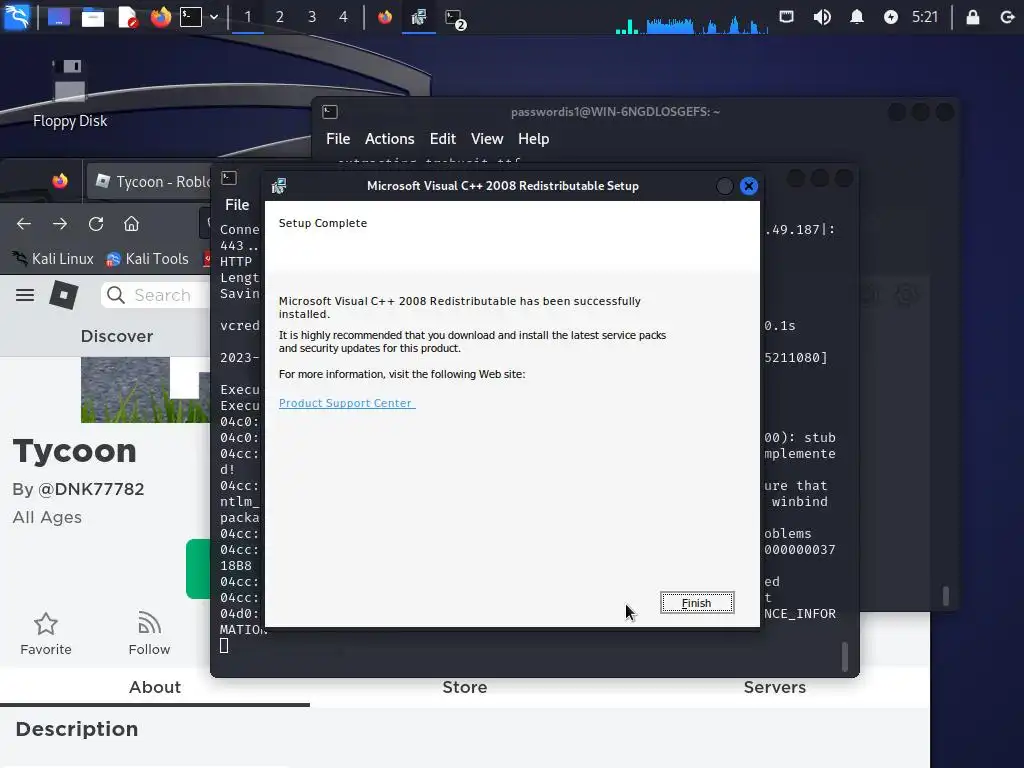Click the Tycoon game thumbnail
The width and height of the screenshot is (1024, 768).
coord(145,390)
